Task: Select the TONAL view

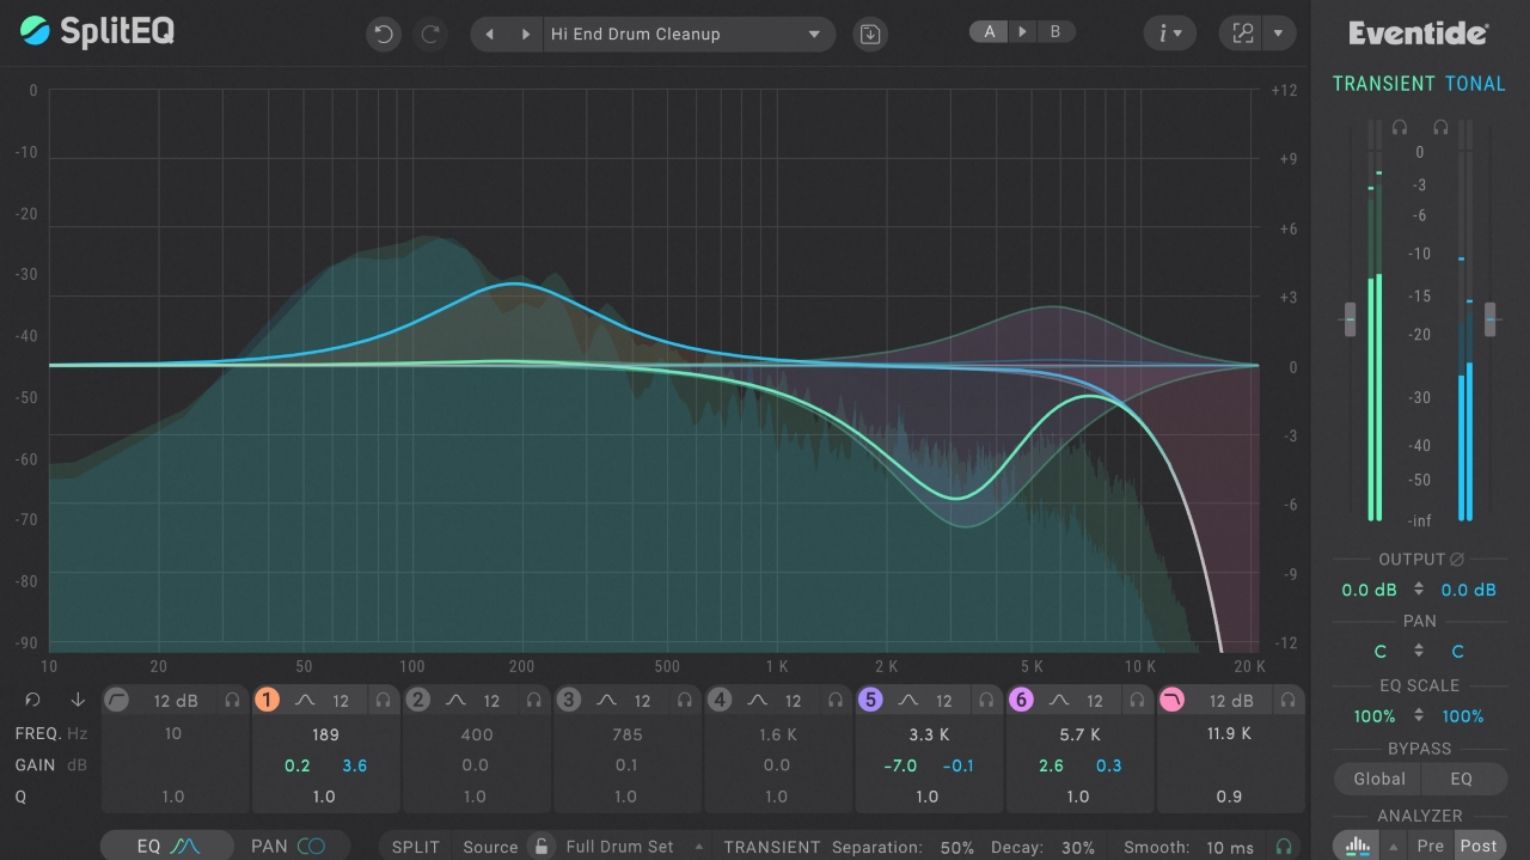Action: click(1474, 83)
